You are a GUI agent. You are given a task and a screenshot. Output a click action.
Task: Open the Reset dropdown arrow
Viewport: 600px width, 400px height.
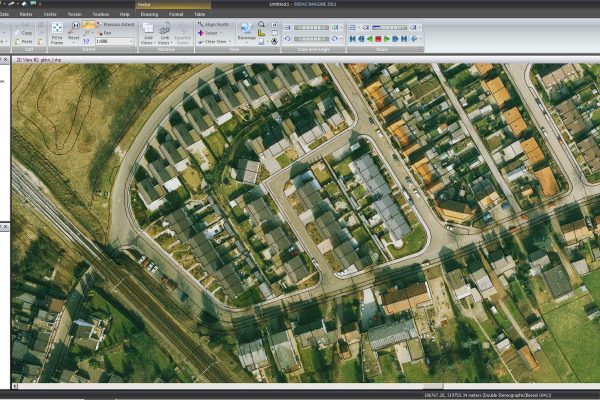pos(73,42)
